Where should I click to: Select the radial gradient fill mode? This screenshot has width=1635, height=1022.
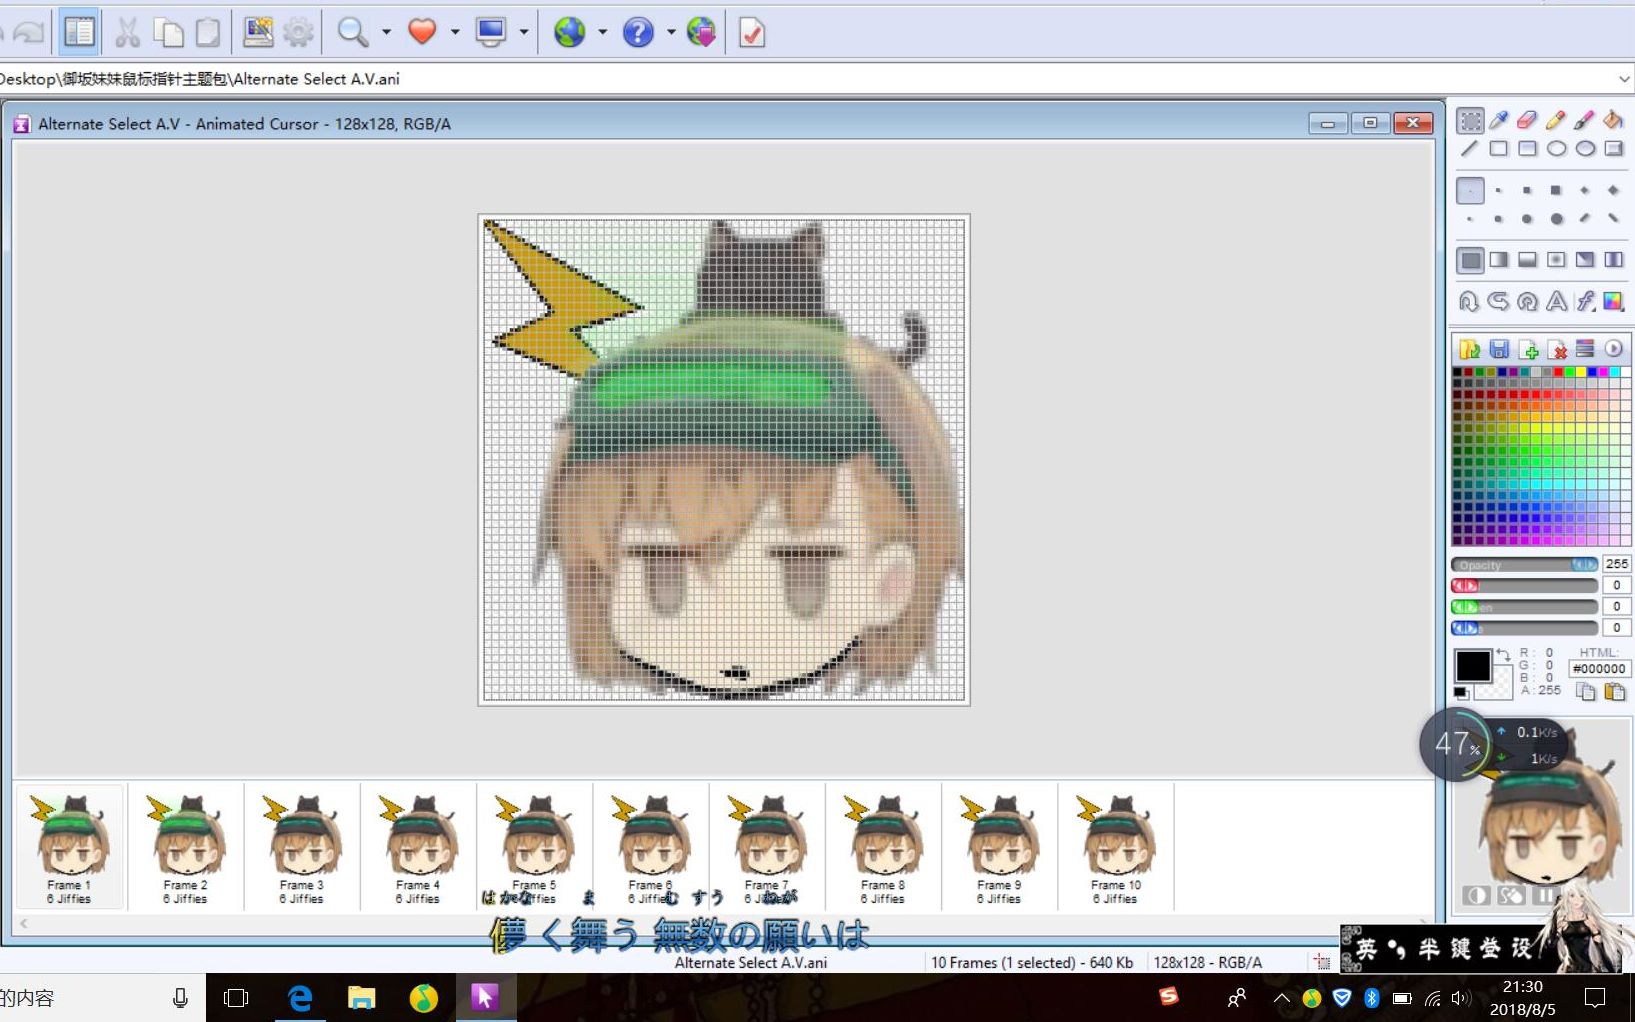coord(1556,260)
